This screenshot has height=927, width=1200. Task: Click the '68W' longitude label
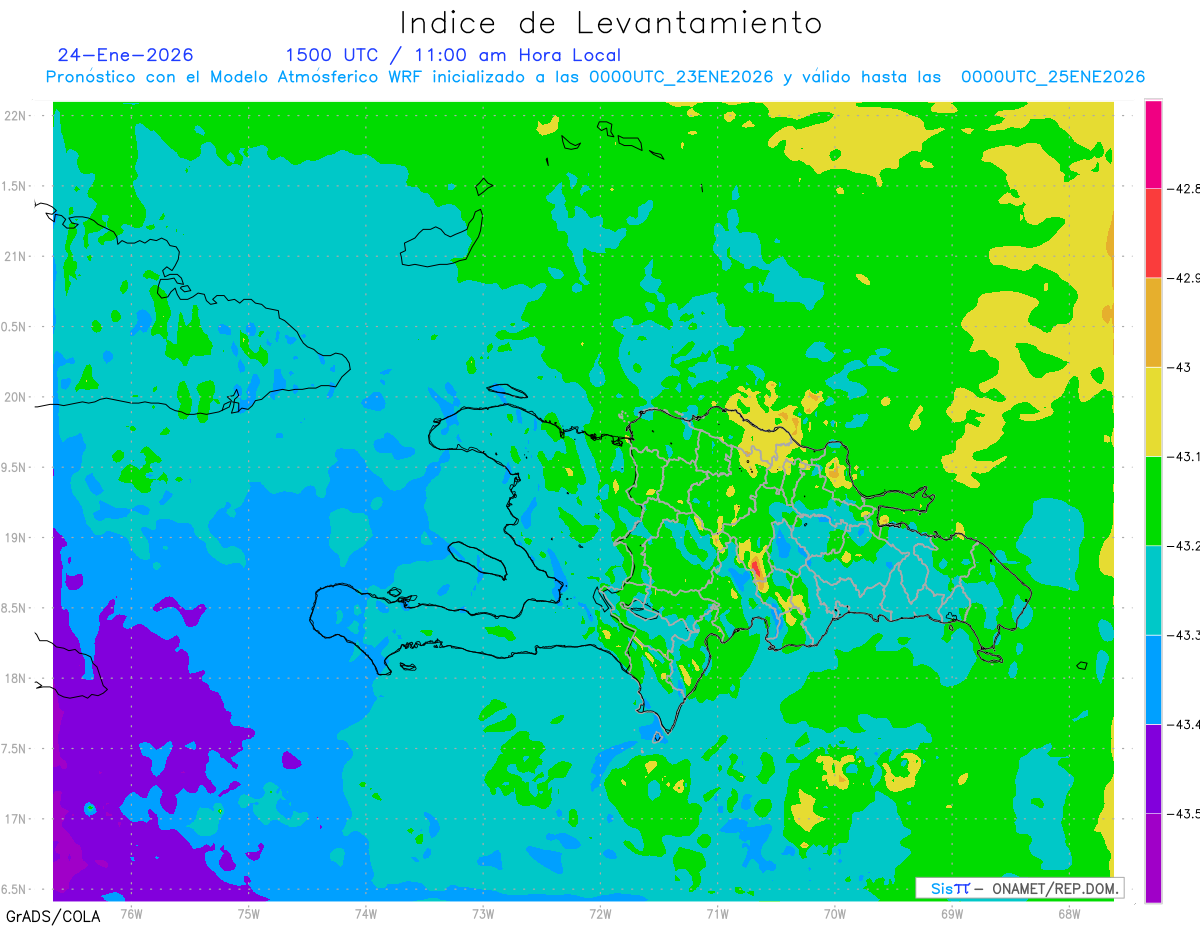pyautogui.click(x=1068, y=913)
